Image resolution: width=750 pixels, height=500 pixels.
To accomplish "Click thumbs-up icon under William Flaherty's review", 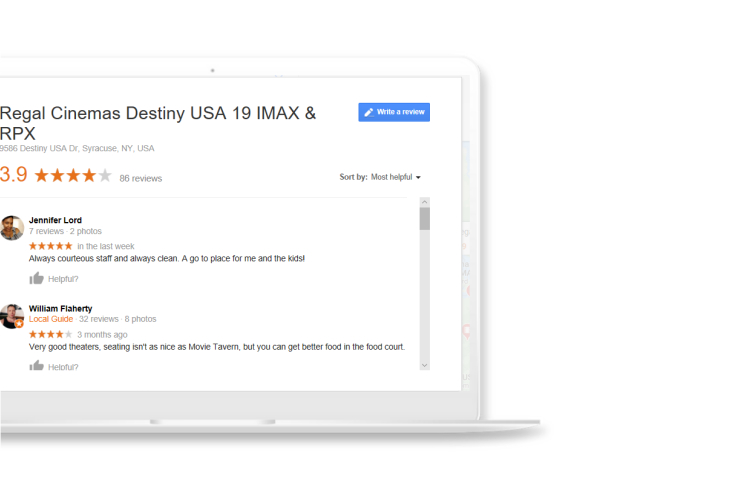I will 36,366.
